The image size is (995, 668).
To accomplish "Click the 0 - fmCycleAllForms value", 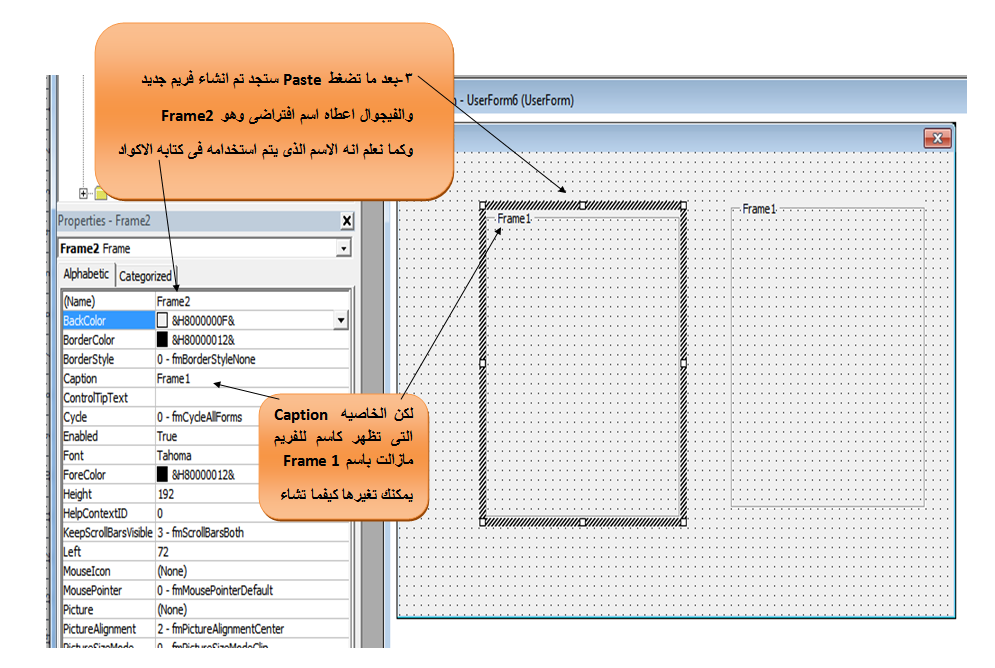I will (x=200, y=417).
